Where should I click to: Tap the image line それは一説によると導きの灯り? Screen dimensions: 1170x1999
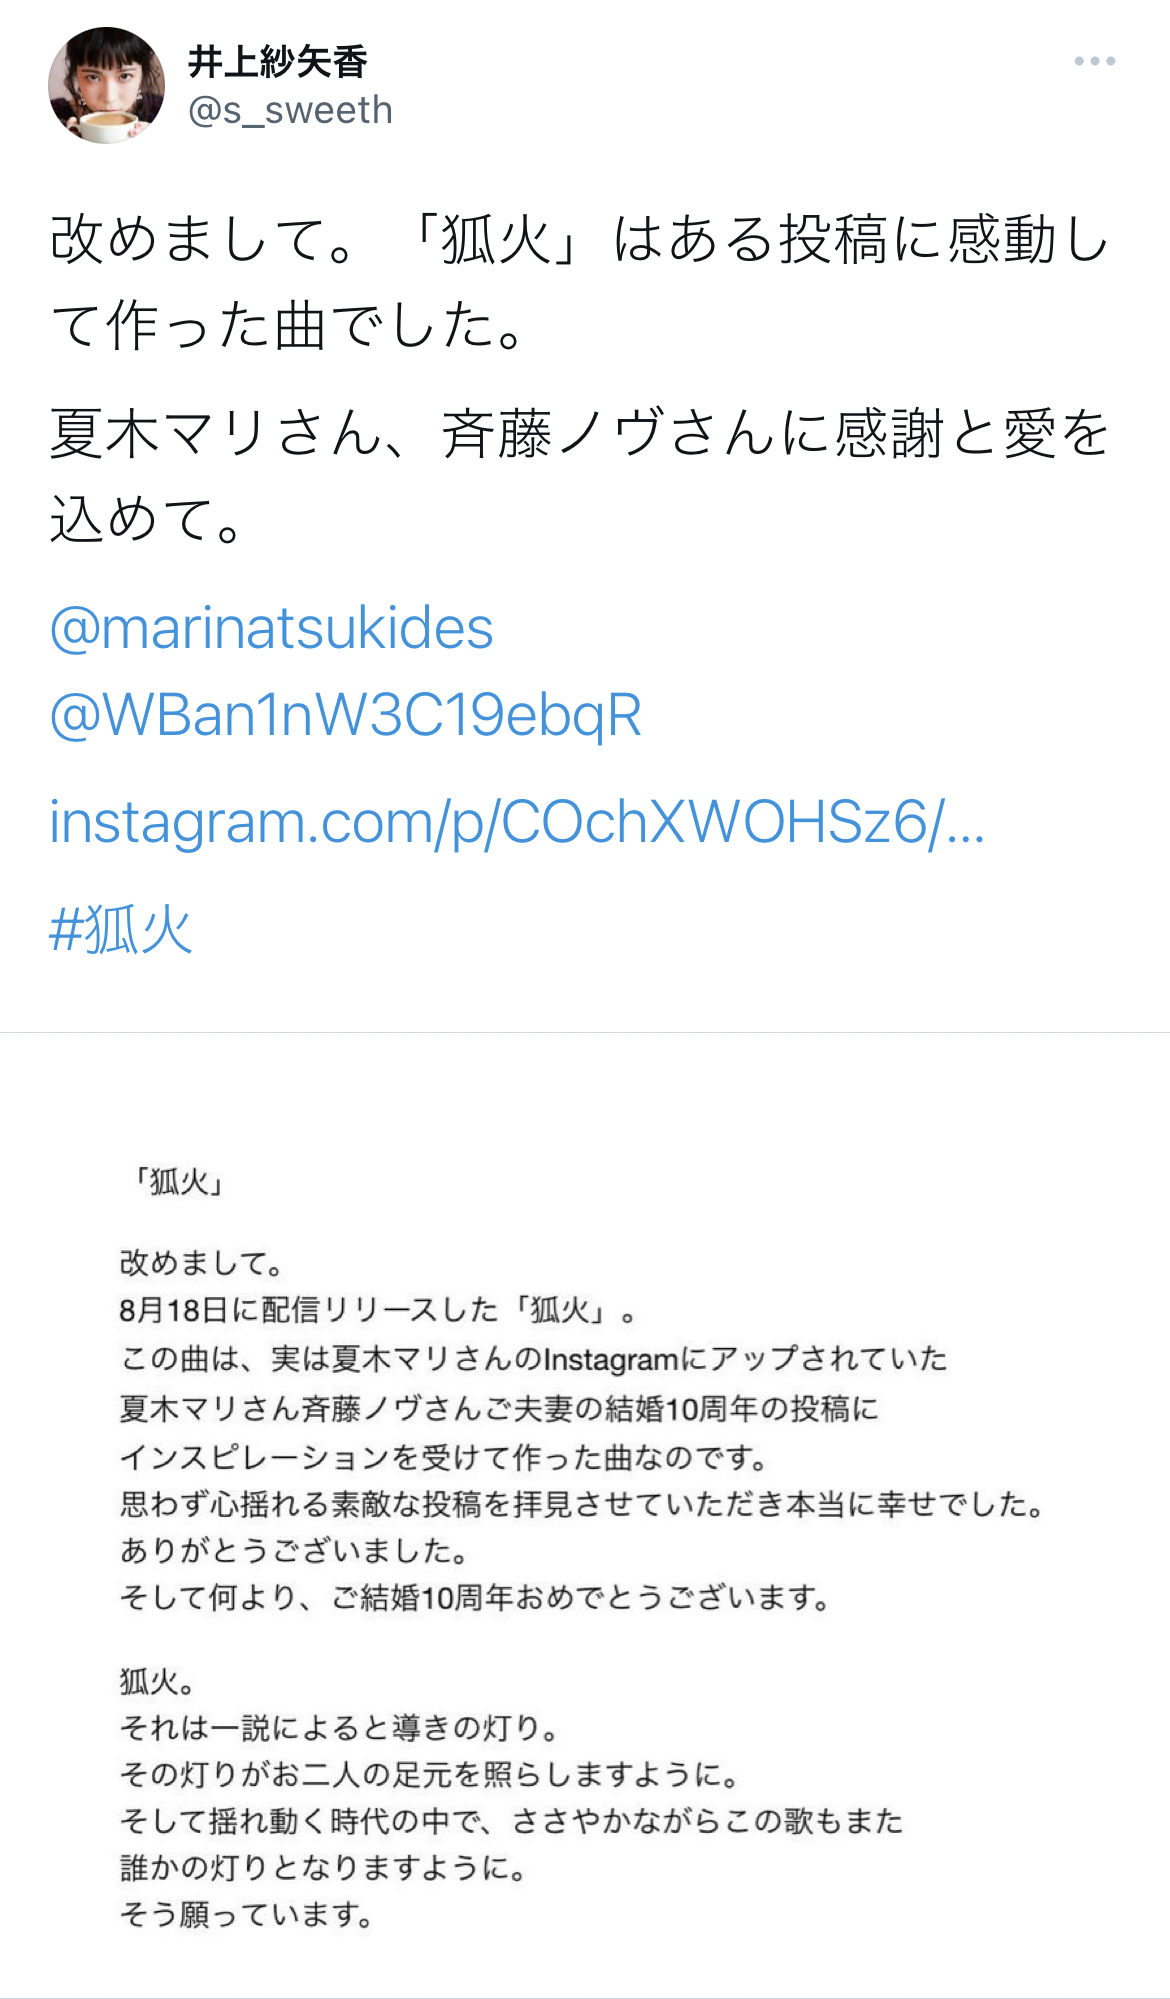coord(340,1727)
